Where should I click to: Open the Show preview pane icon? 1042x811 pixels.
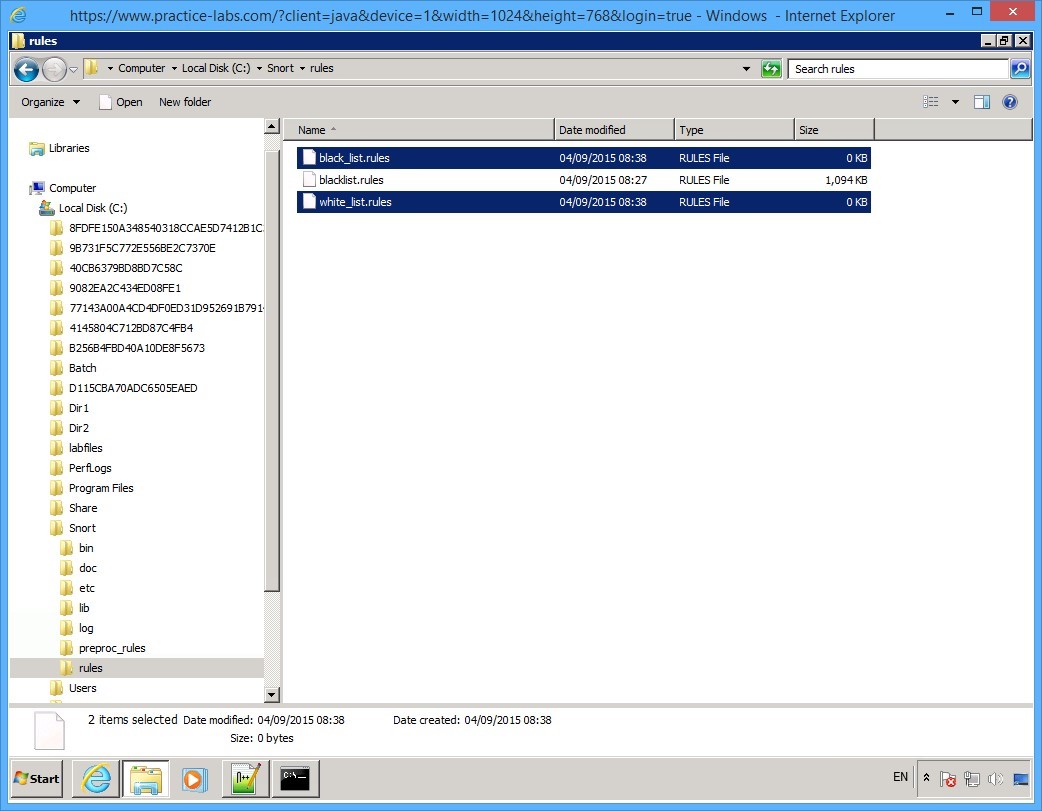981,101
